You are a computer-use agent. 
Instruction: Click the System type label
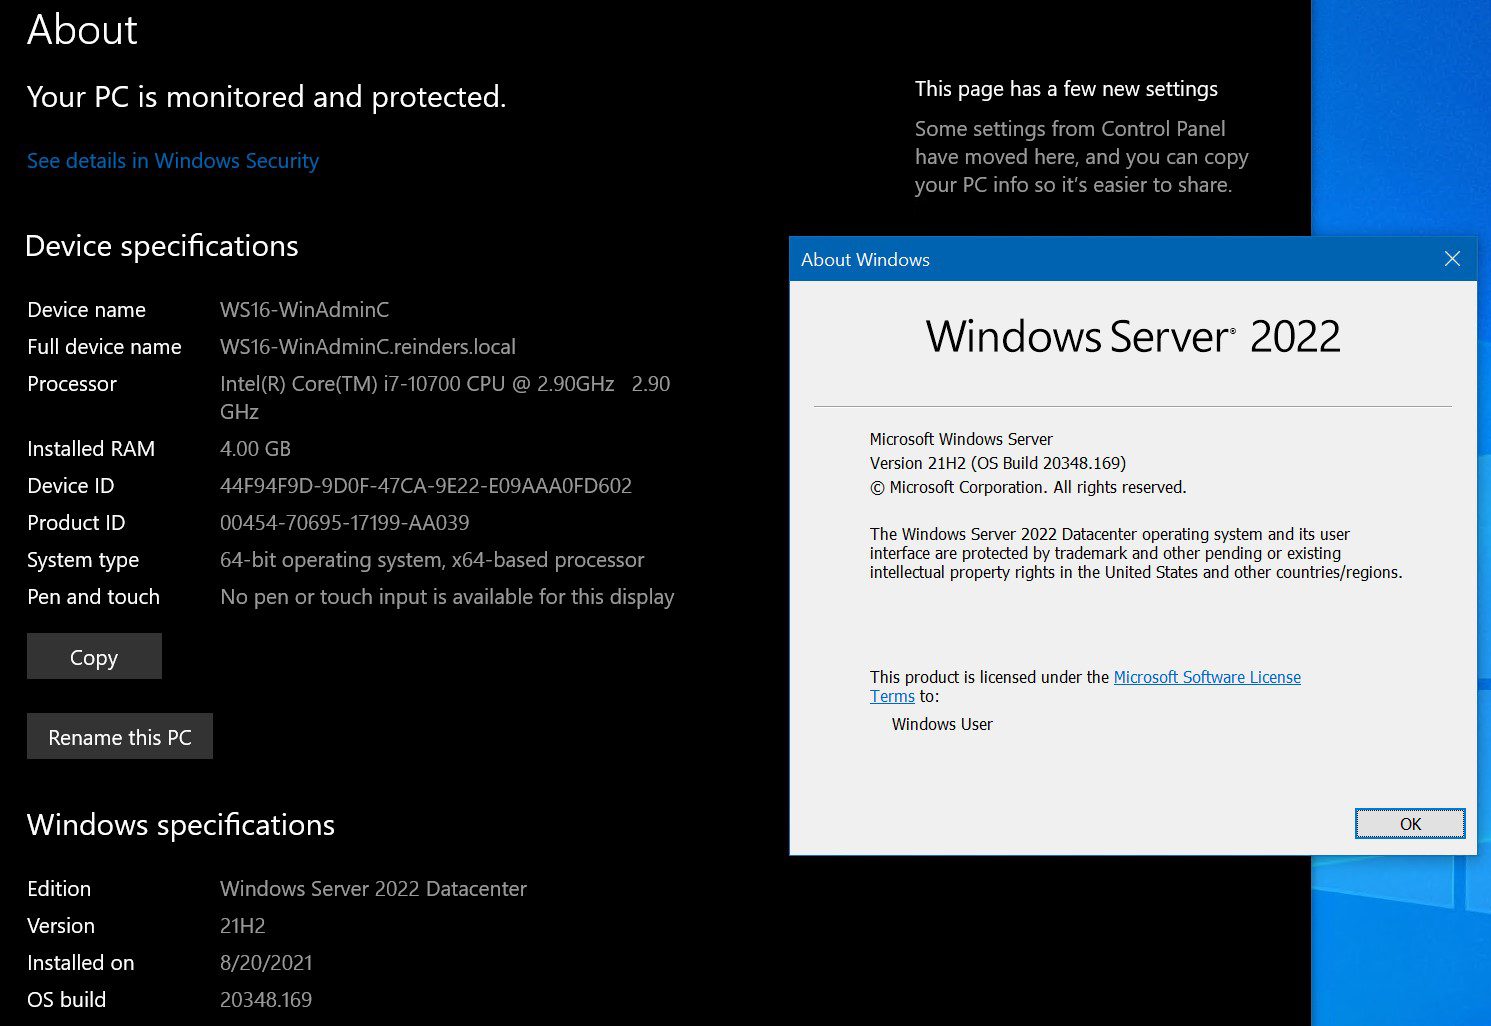tap(83, 560)
